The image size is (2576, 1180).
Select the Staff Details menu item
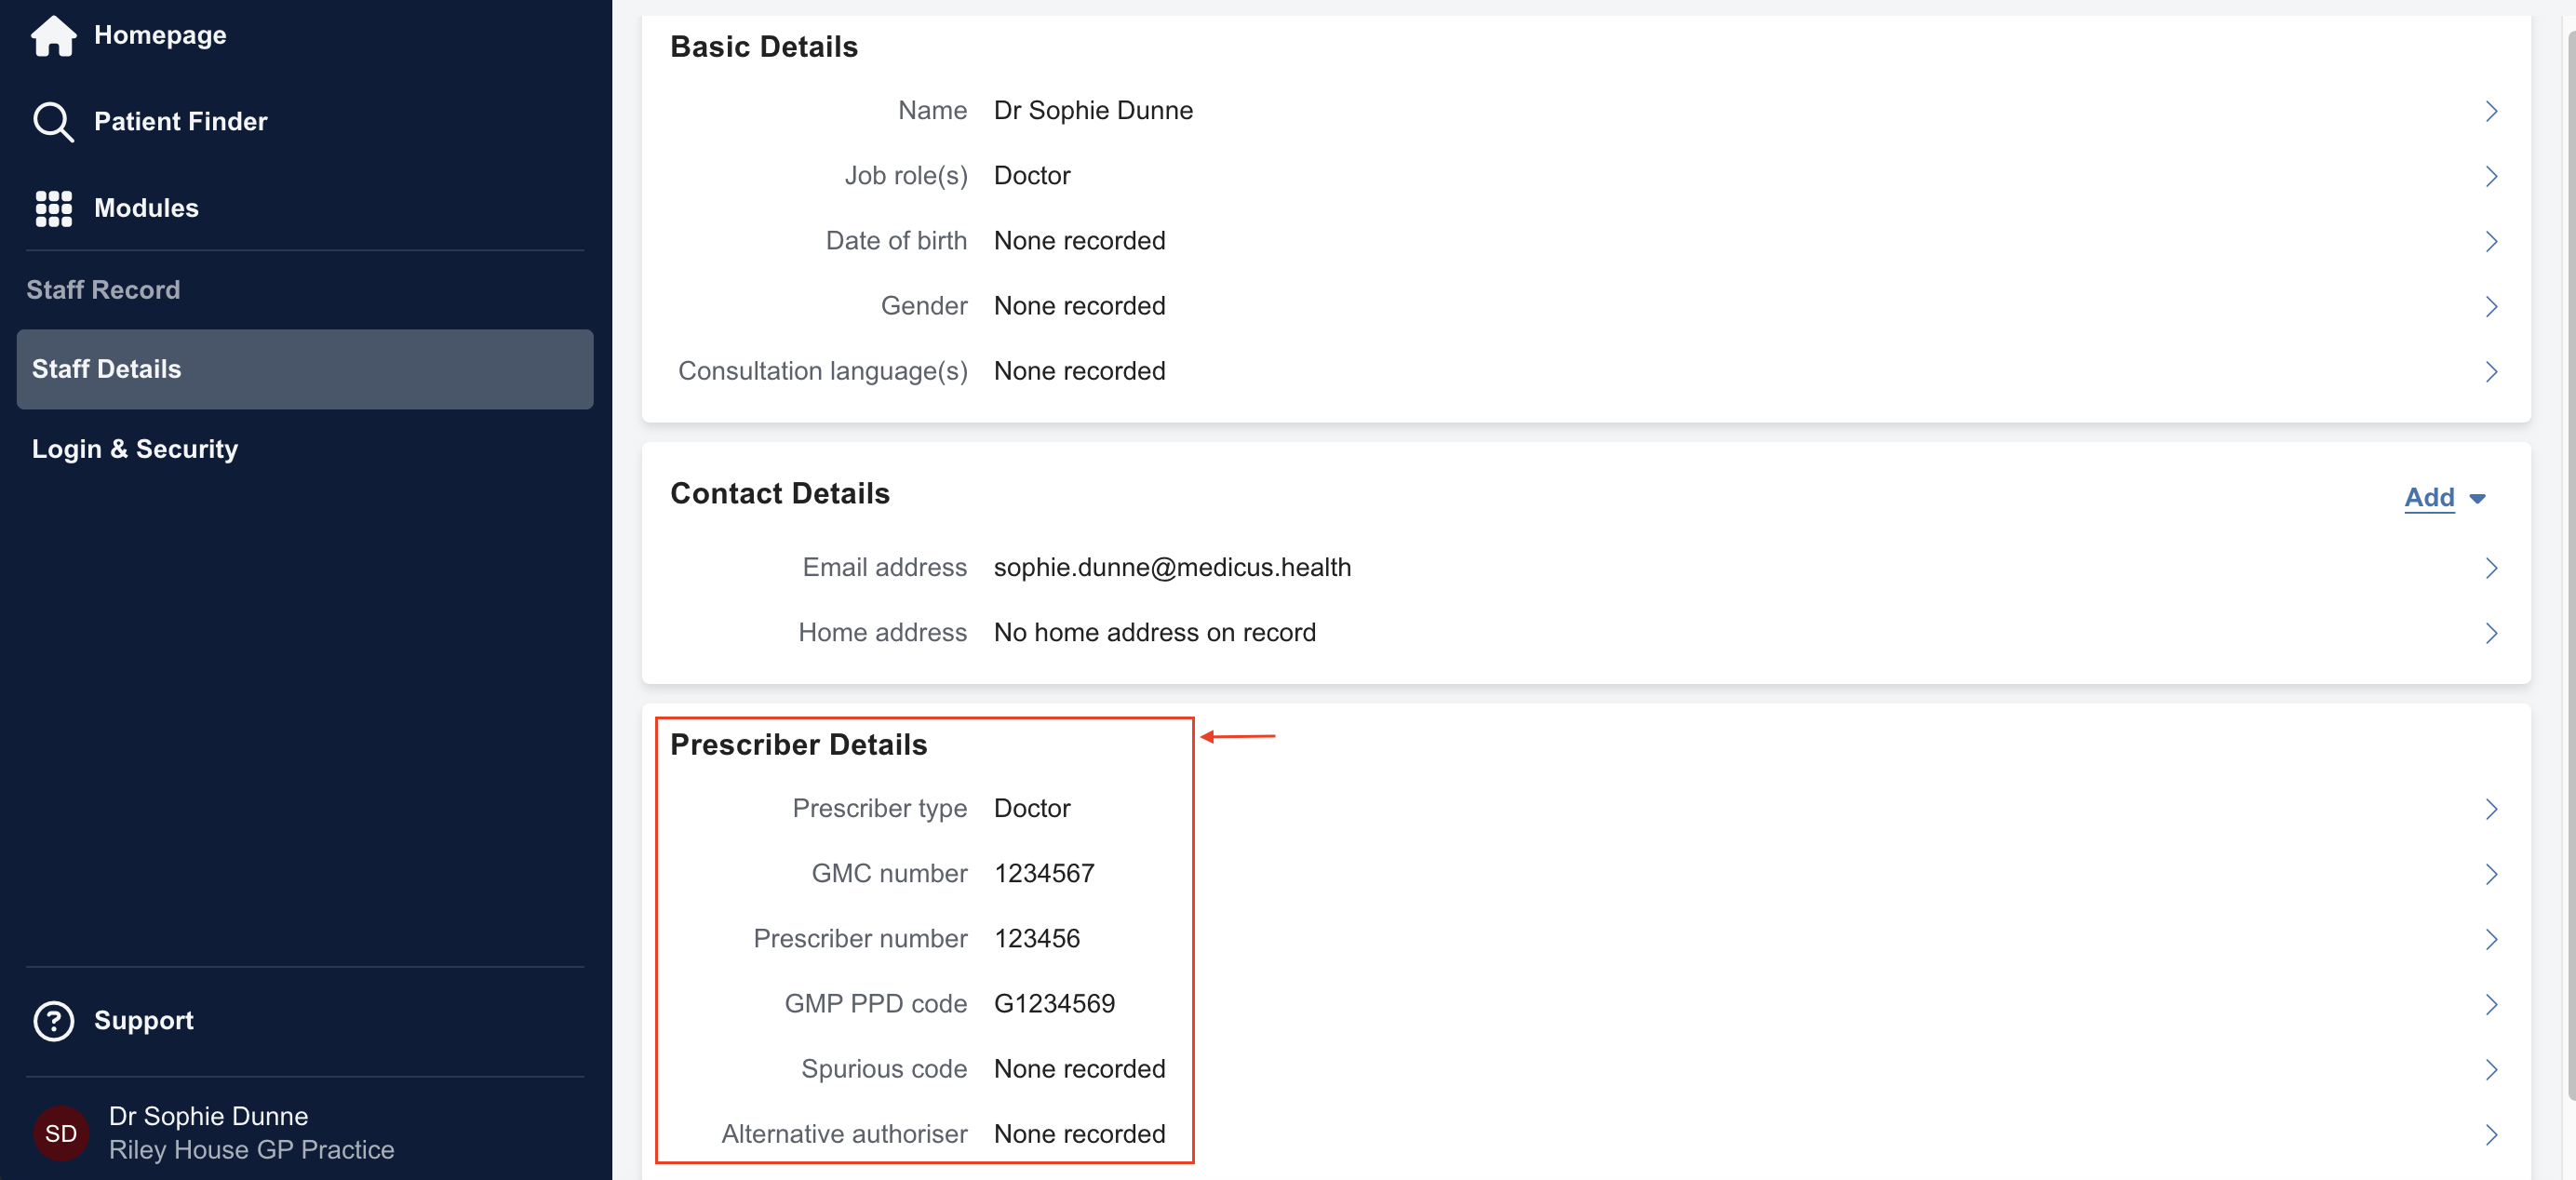coord(305,369)
